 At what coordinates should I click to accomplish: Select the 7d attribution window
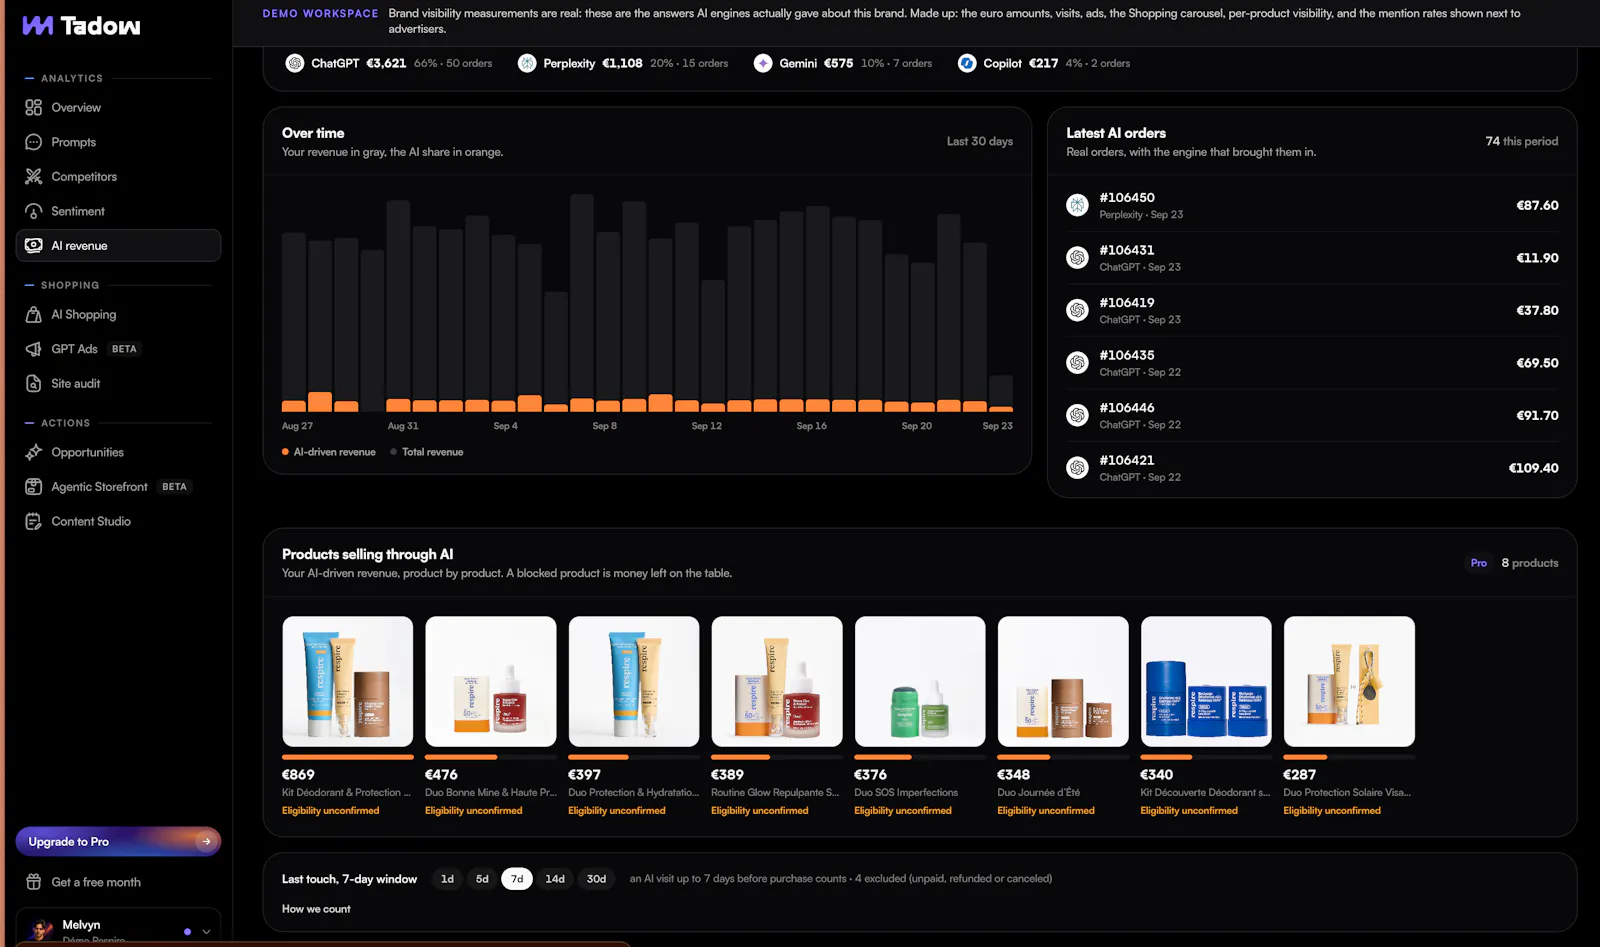coord(517,879)
